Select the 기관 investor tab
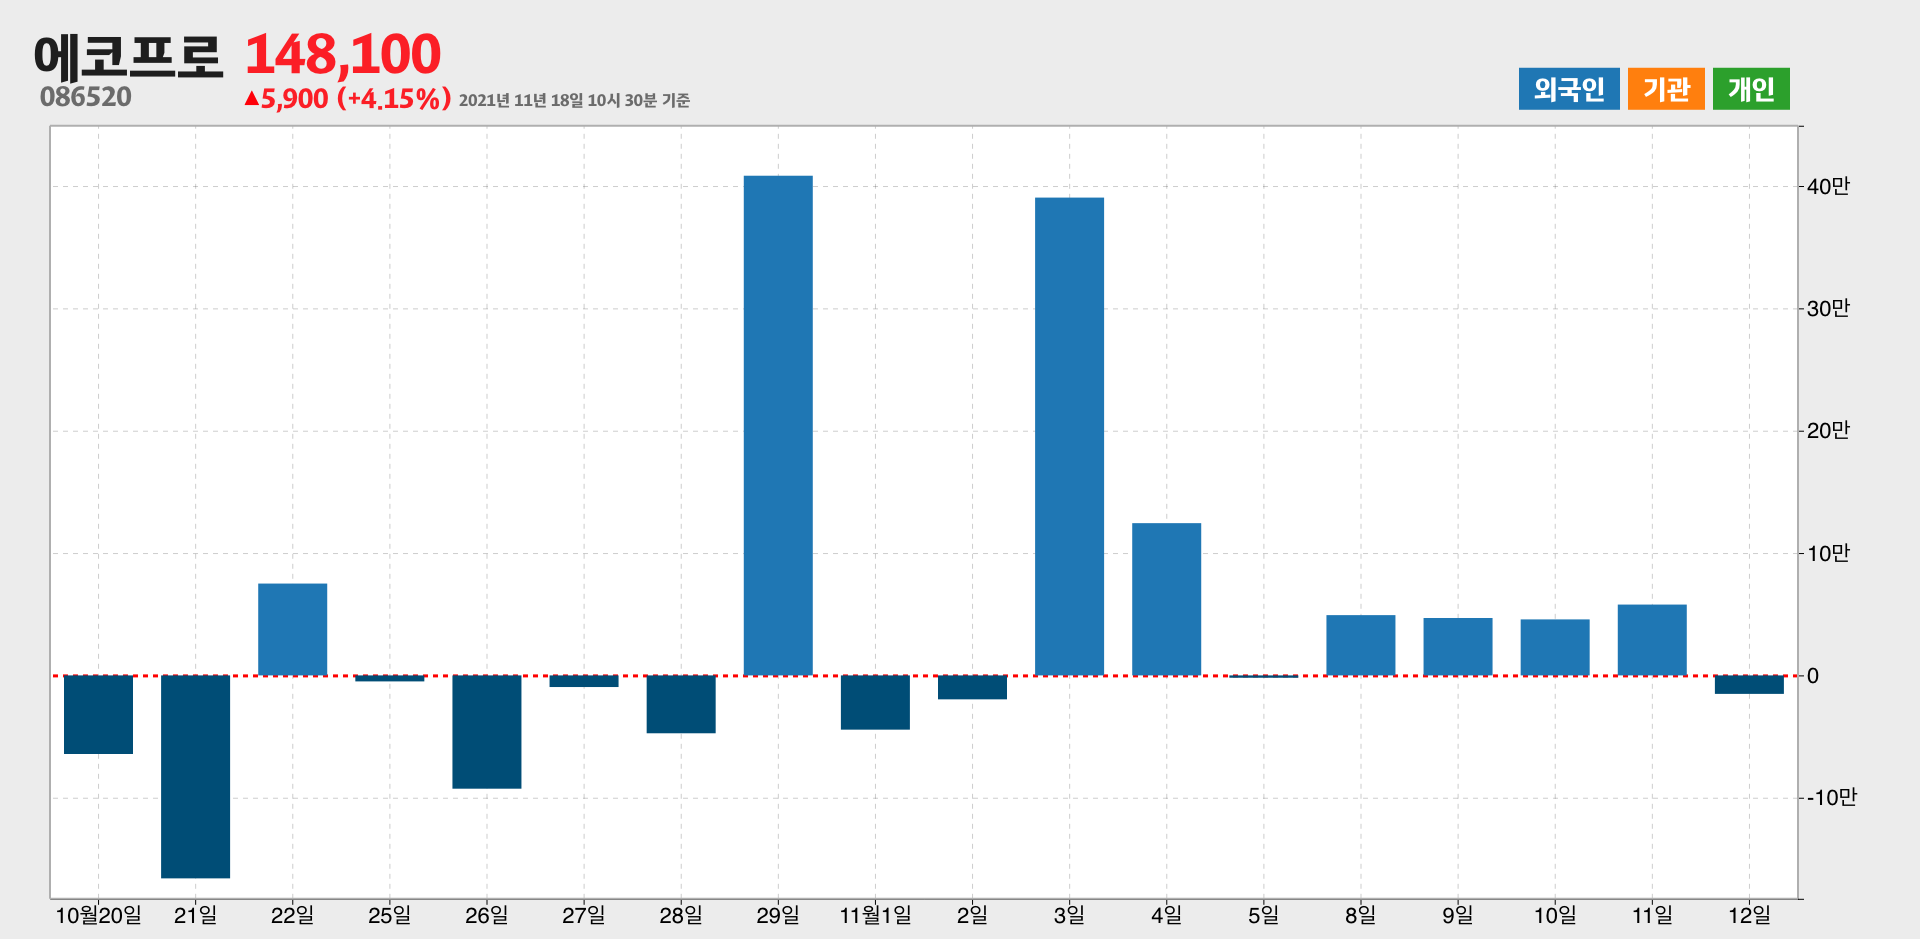 tap(1666, 89)
